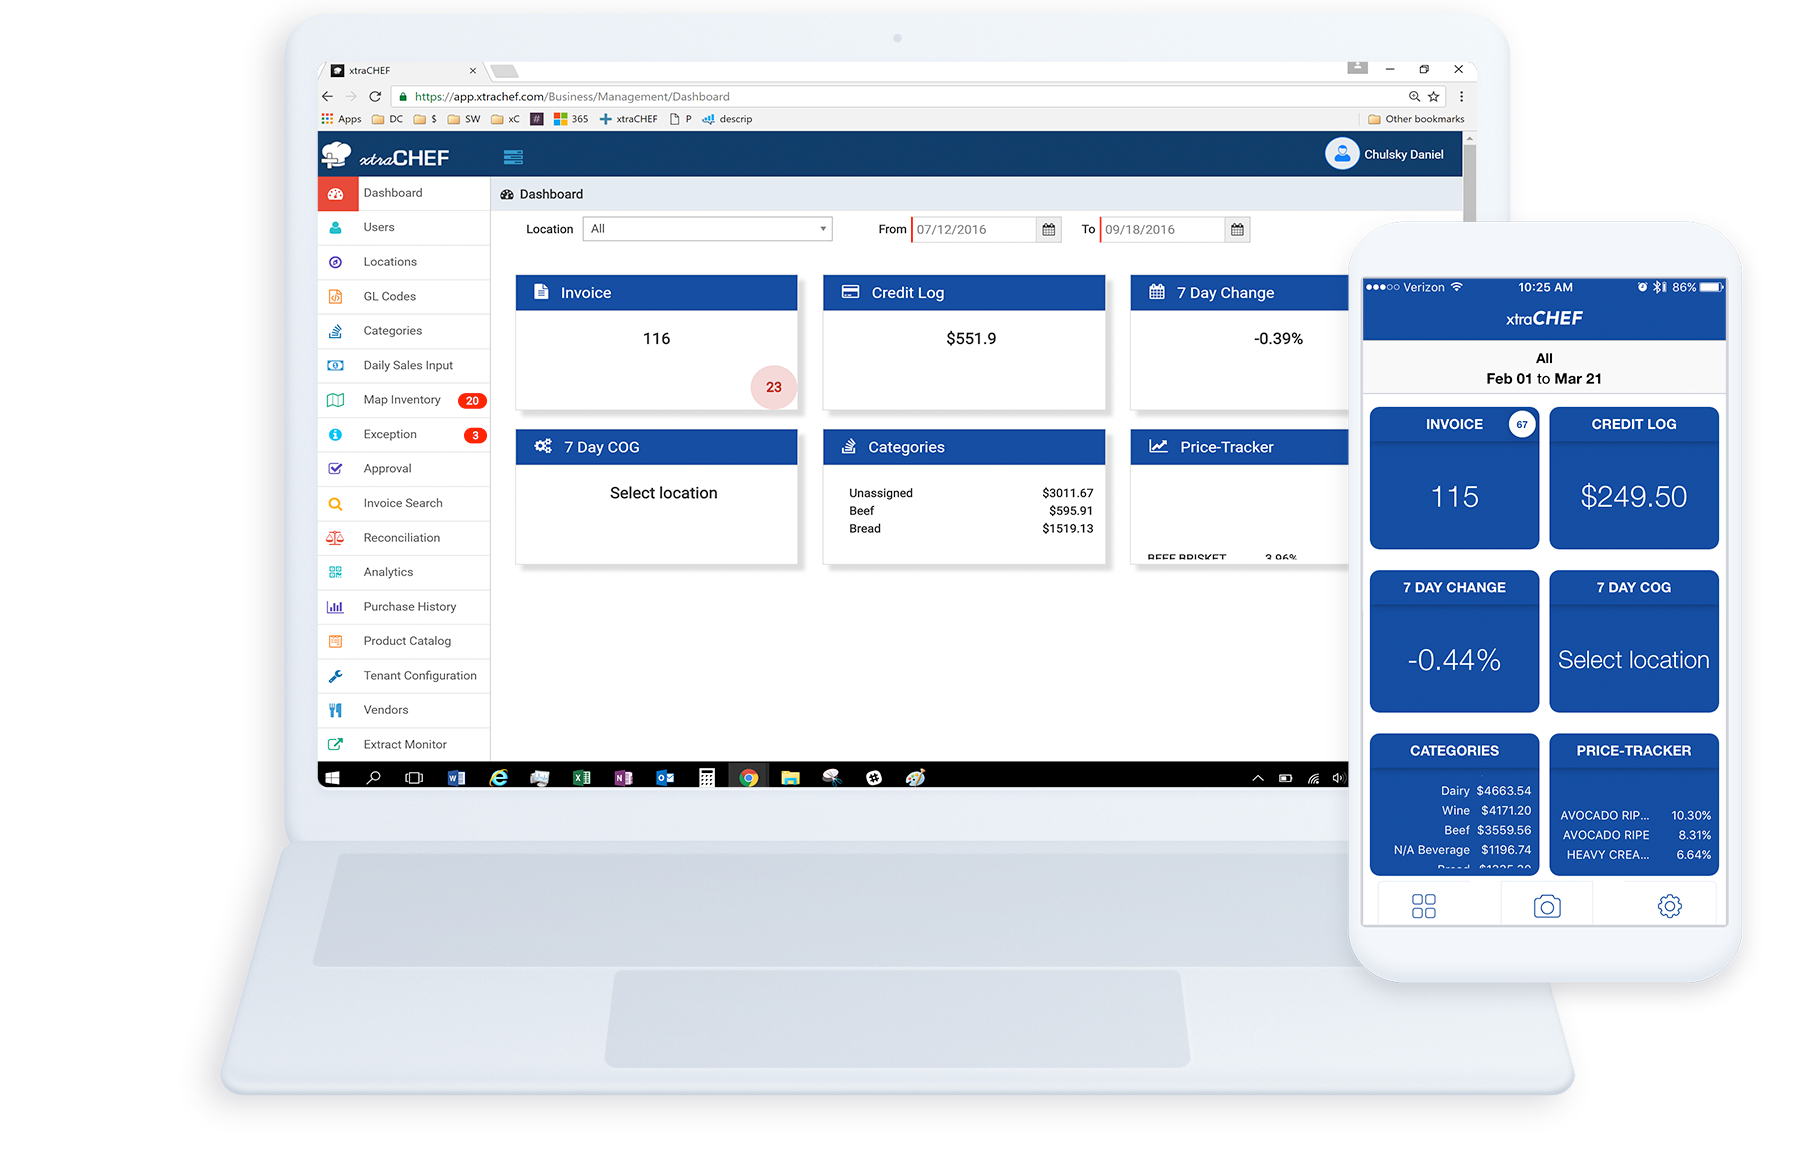Open Daily Sales Input page
The width and height of the screenshot is (1799, 1150).
click(404, 365)
